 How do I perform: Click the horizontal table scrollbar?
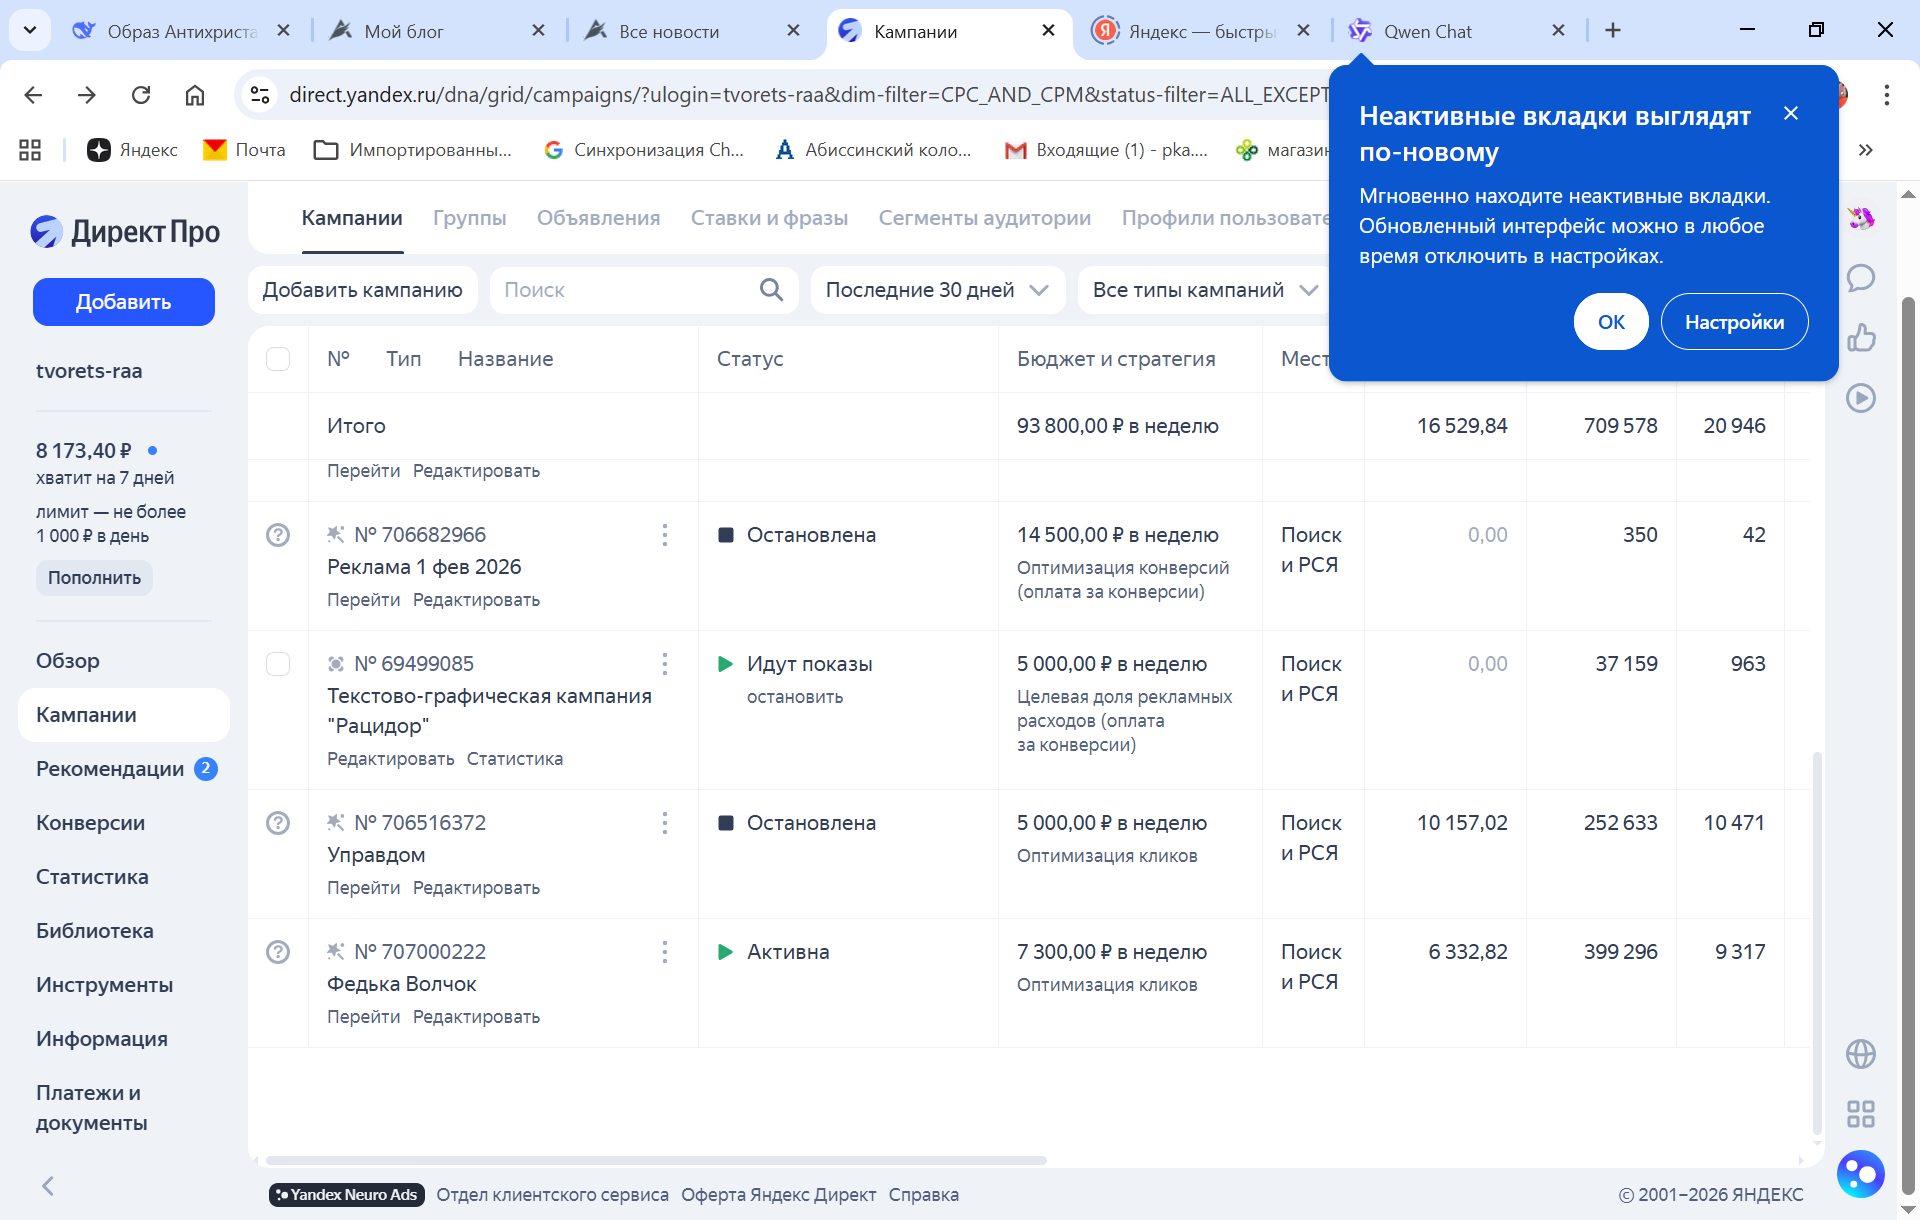click(656, 1161)
